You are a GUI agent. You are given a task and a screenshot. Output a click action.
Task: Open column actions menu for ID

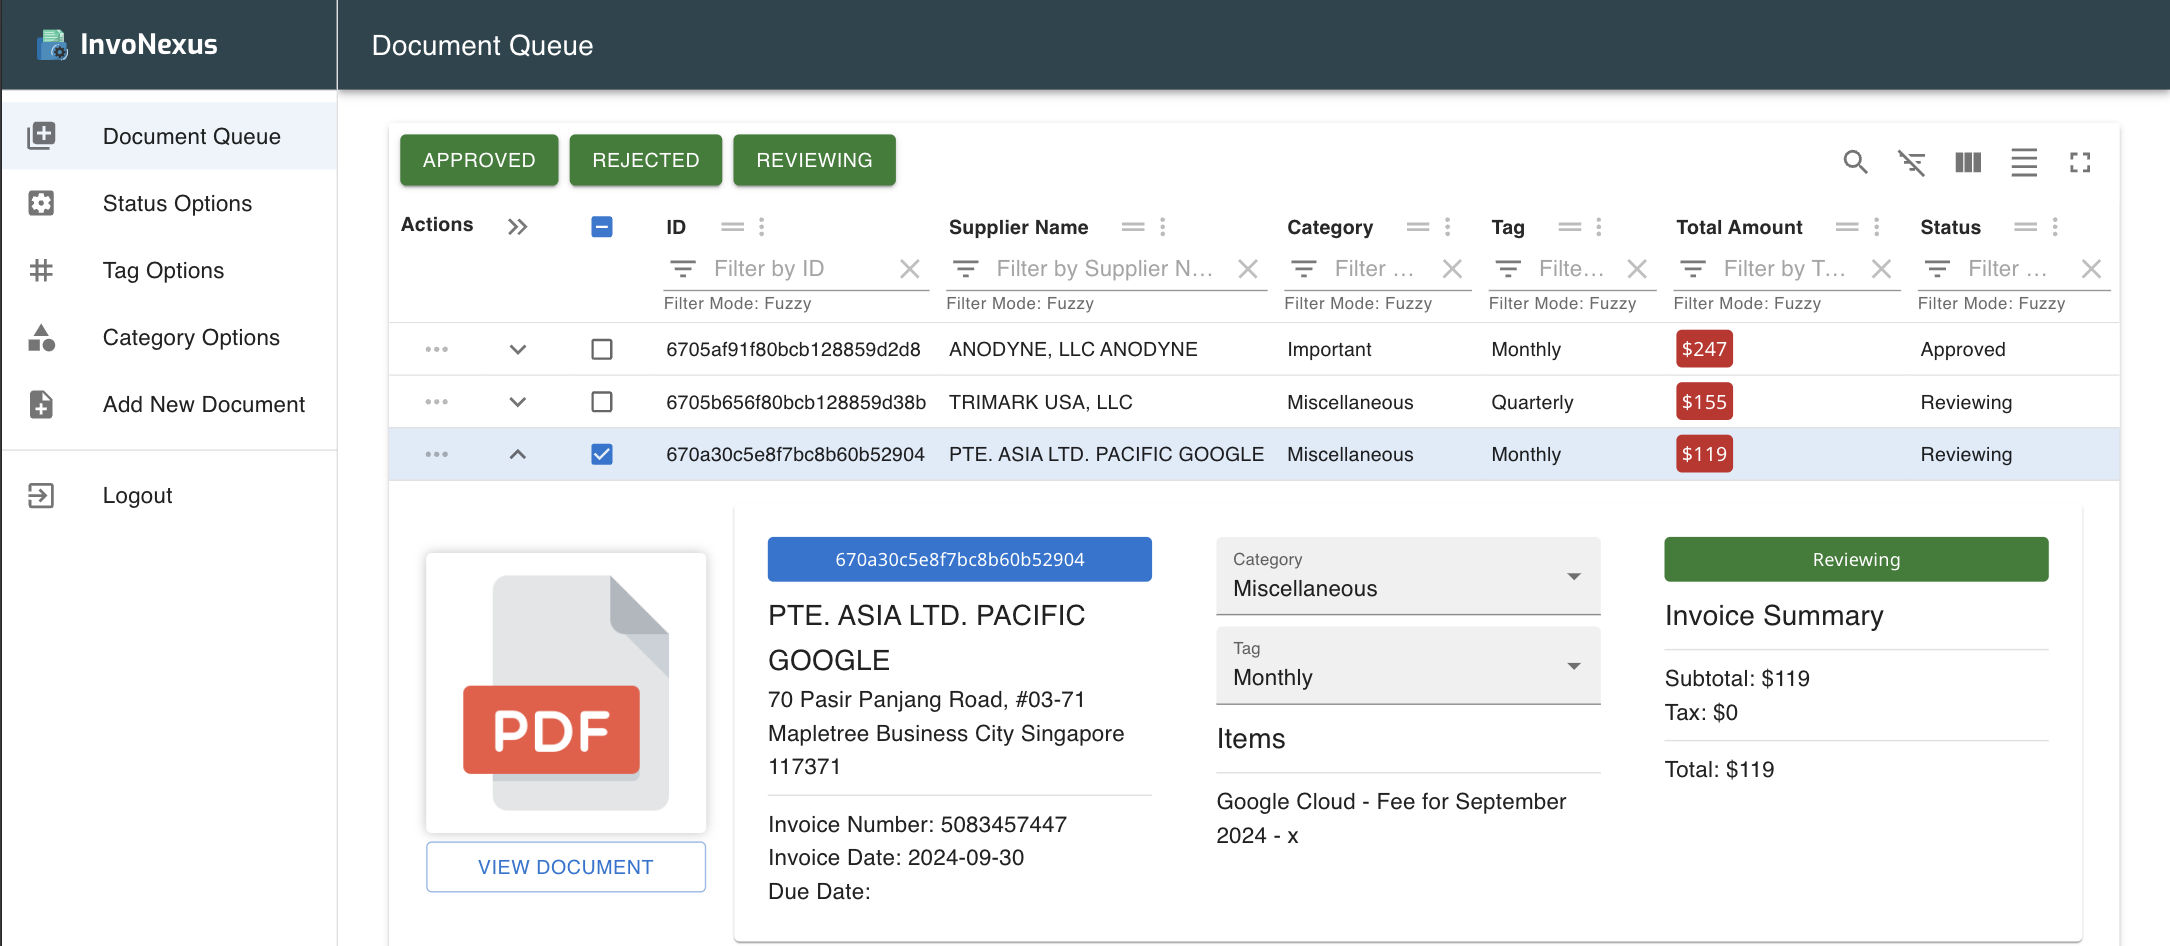click(762, 227)
